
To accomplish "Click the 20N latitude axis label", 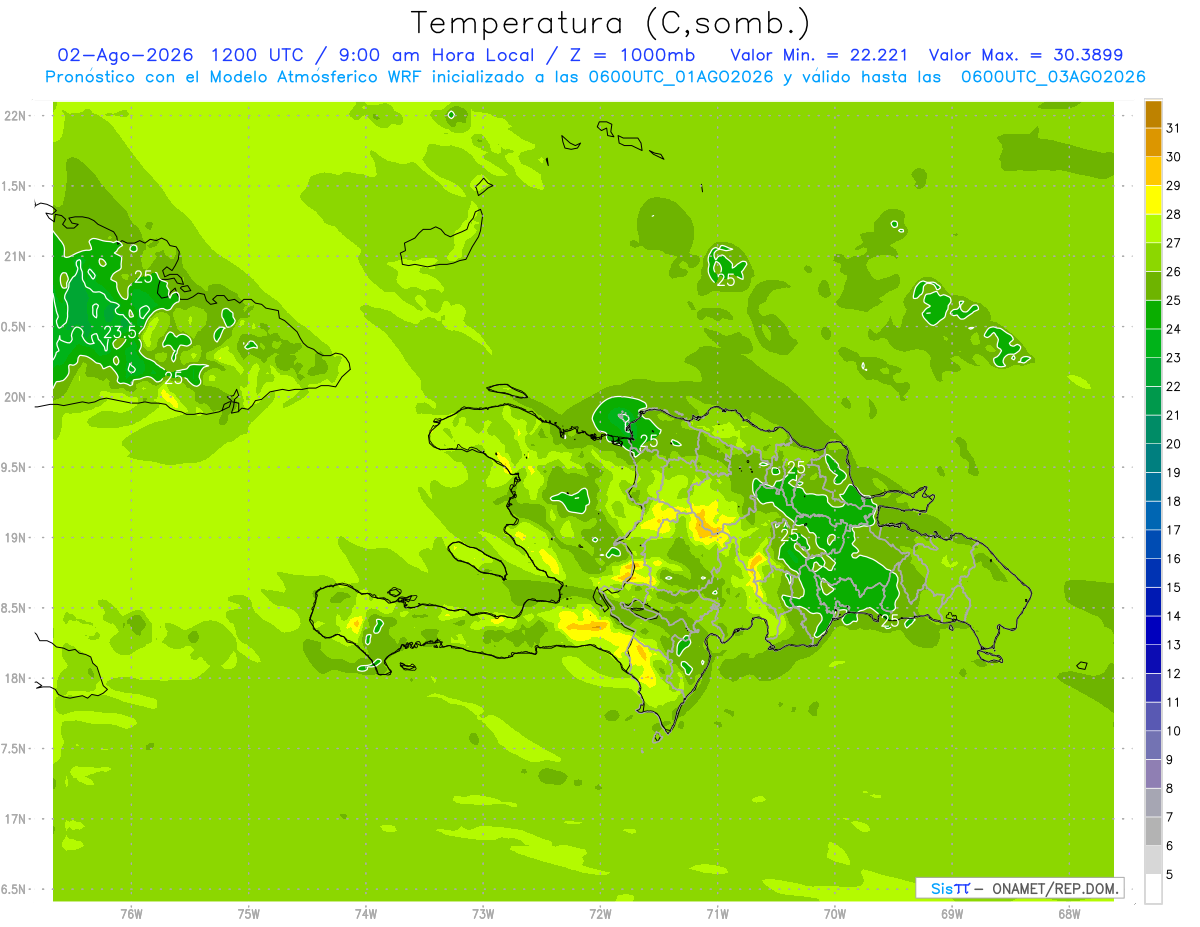I will (x=15, y=397).
